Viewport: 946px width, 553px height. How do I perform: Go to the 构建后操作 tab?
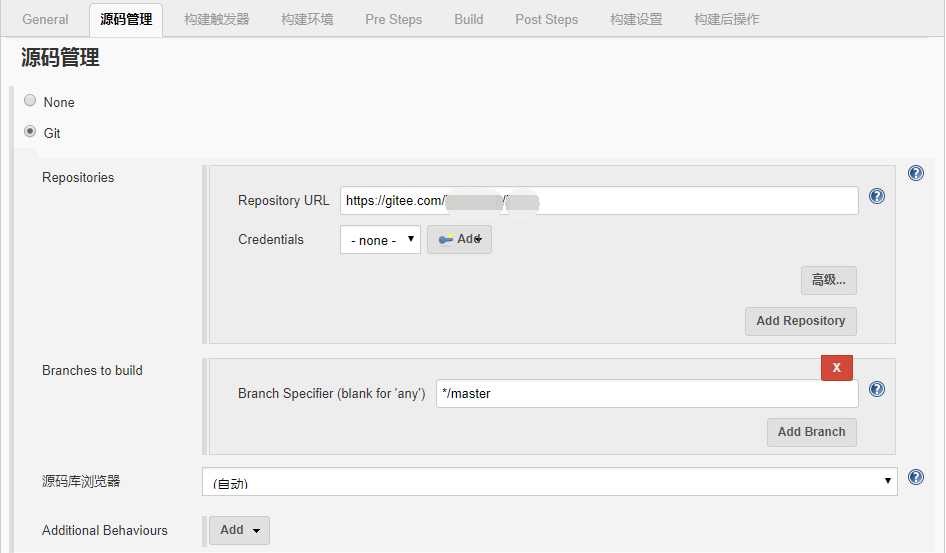(726, 19)
